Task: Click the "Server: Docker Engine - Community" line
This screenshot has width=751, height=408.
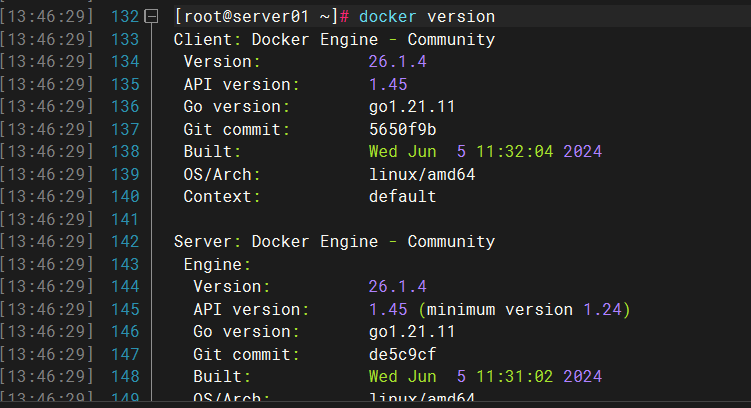Action: [x=334, y=242]
